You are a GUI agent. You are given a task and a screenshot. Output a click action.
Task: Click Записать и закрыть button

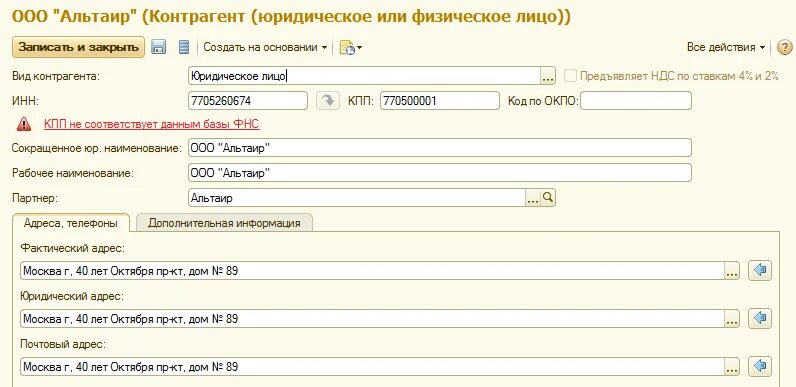click(78, 47)
